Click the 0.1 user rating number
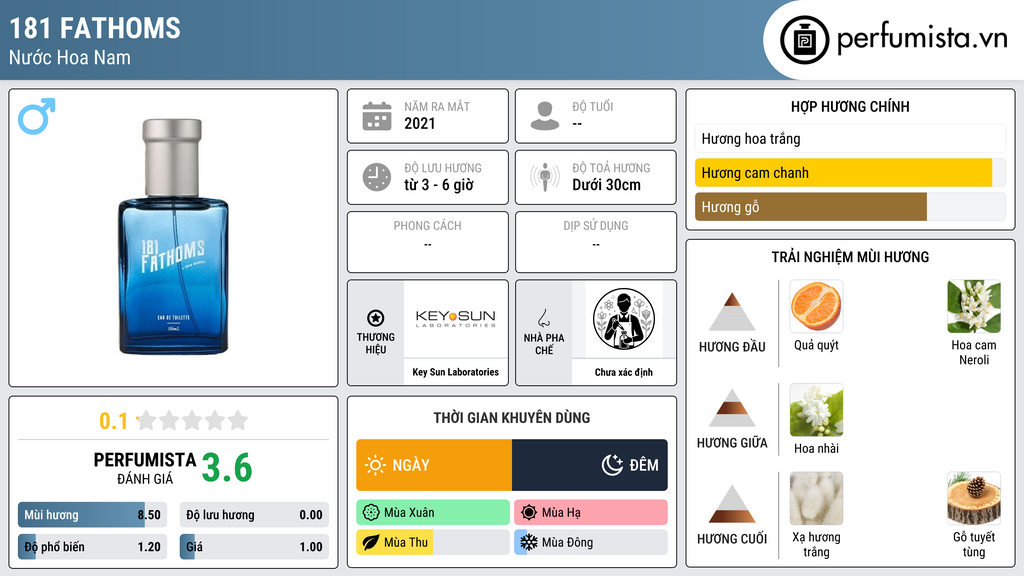Viewport: 1024px width, 576px height. pos(114,421)
